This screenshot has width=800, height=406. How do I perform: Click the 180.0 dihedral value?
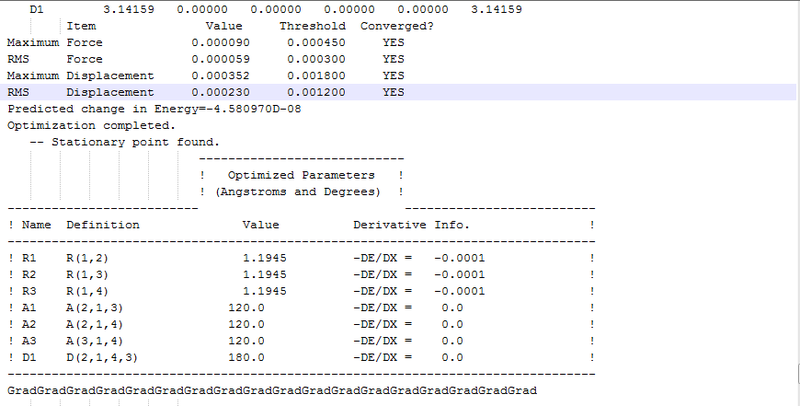coord(246,358)
